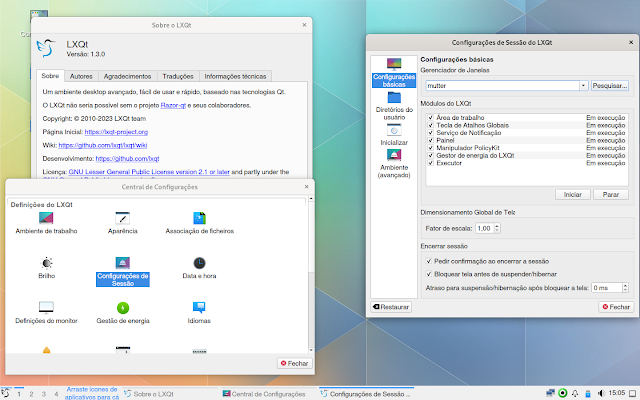Select Inicializar sidebar icon
640x400 pixels.
[x=394, y=130]
